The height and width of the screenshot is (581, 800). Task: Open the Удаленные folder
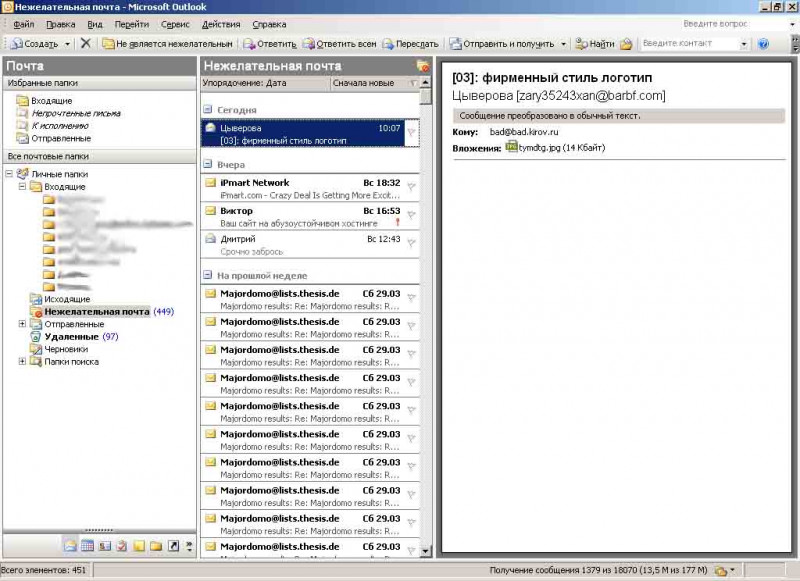click(71, 337)
